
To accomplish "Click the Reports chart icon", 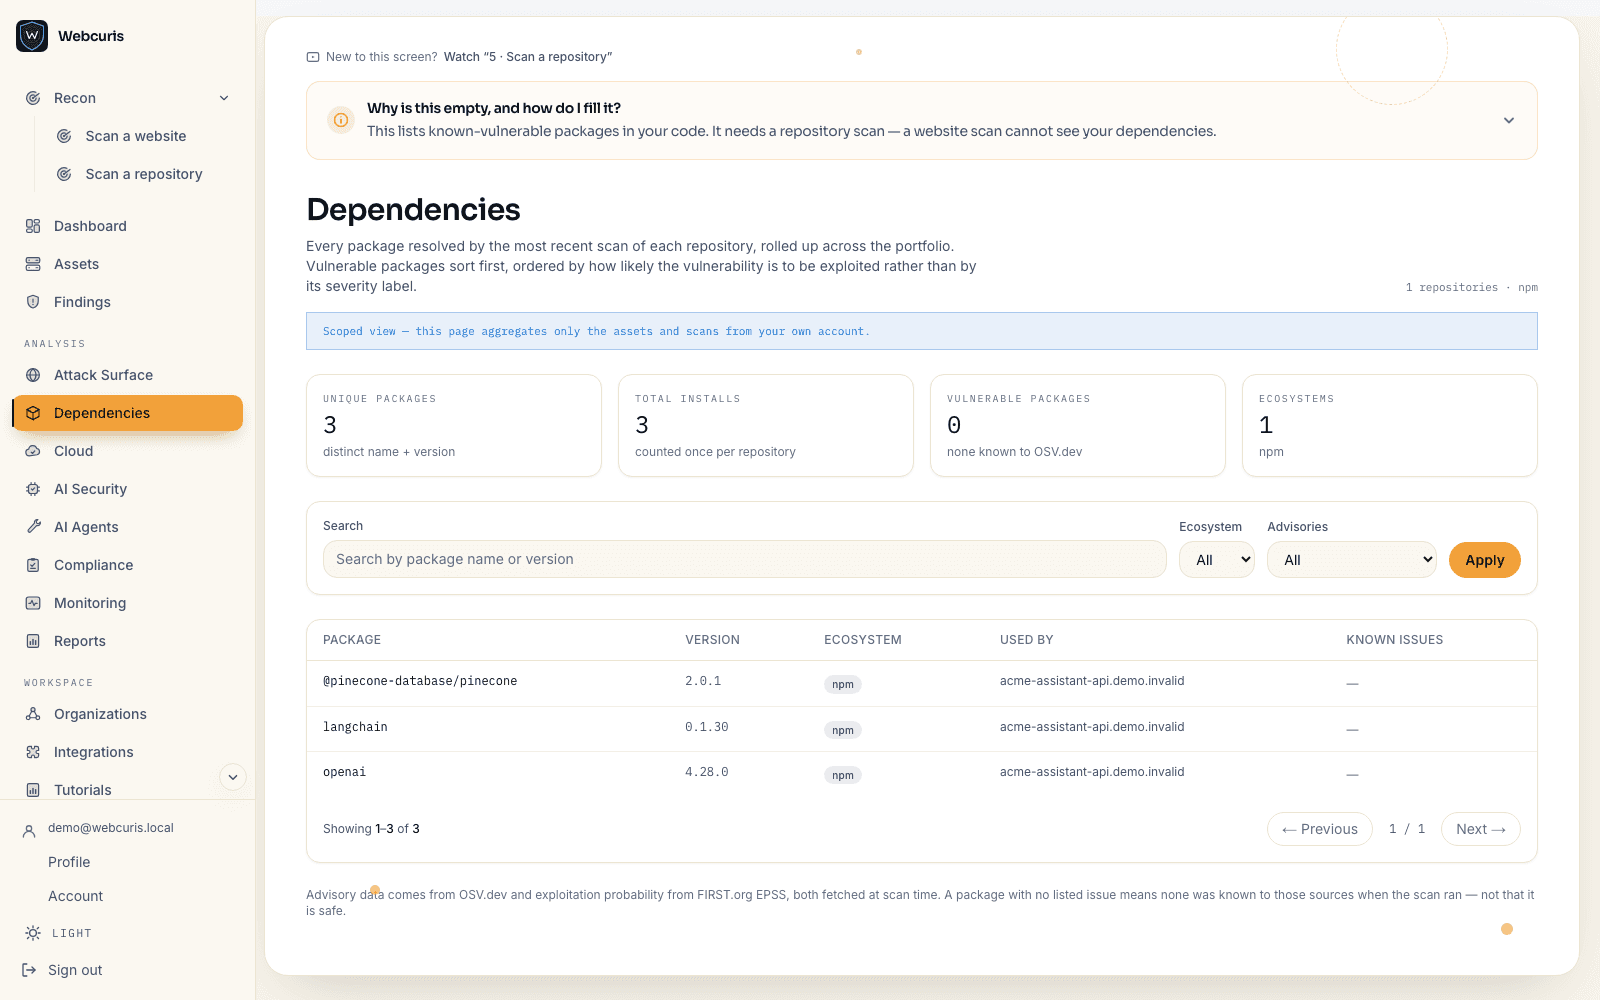I will tap(33, 641).
